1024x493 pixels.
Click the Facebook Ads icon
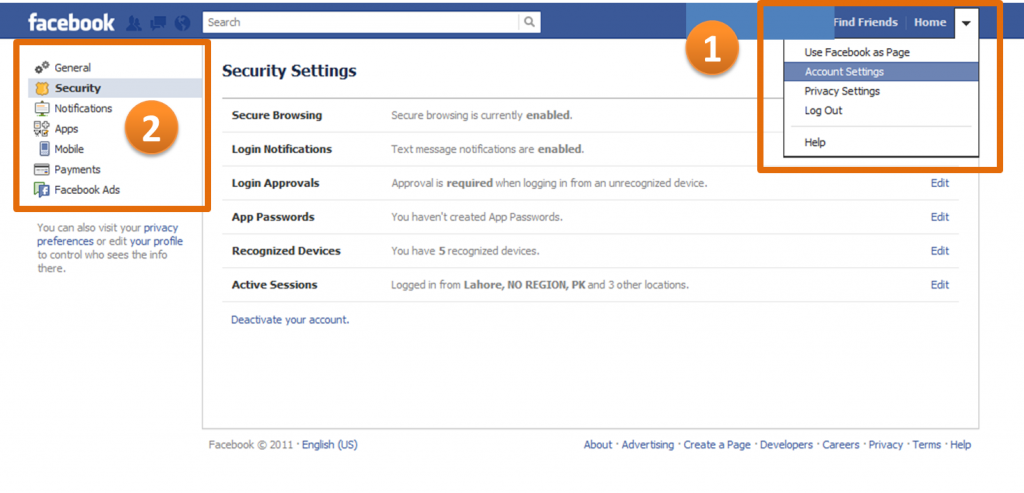click(x=42, y=190)
